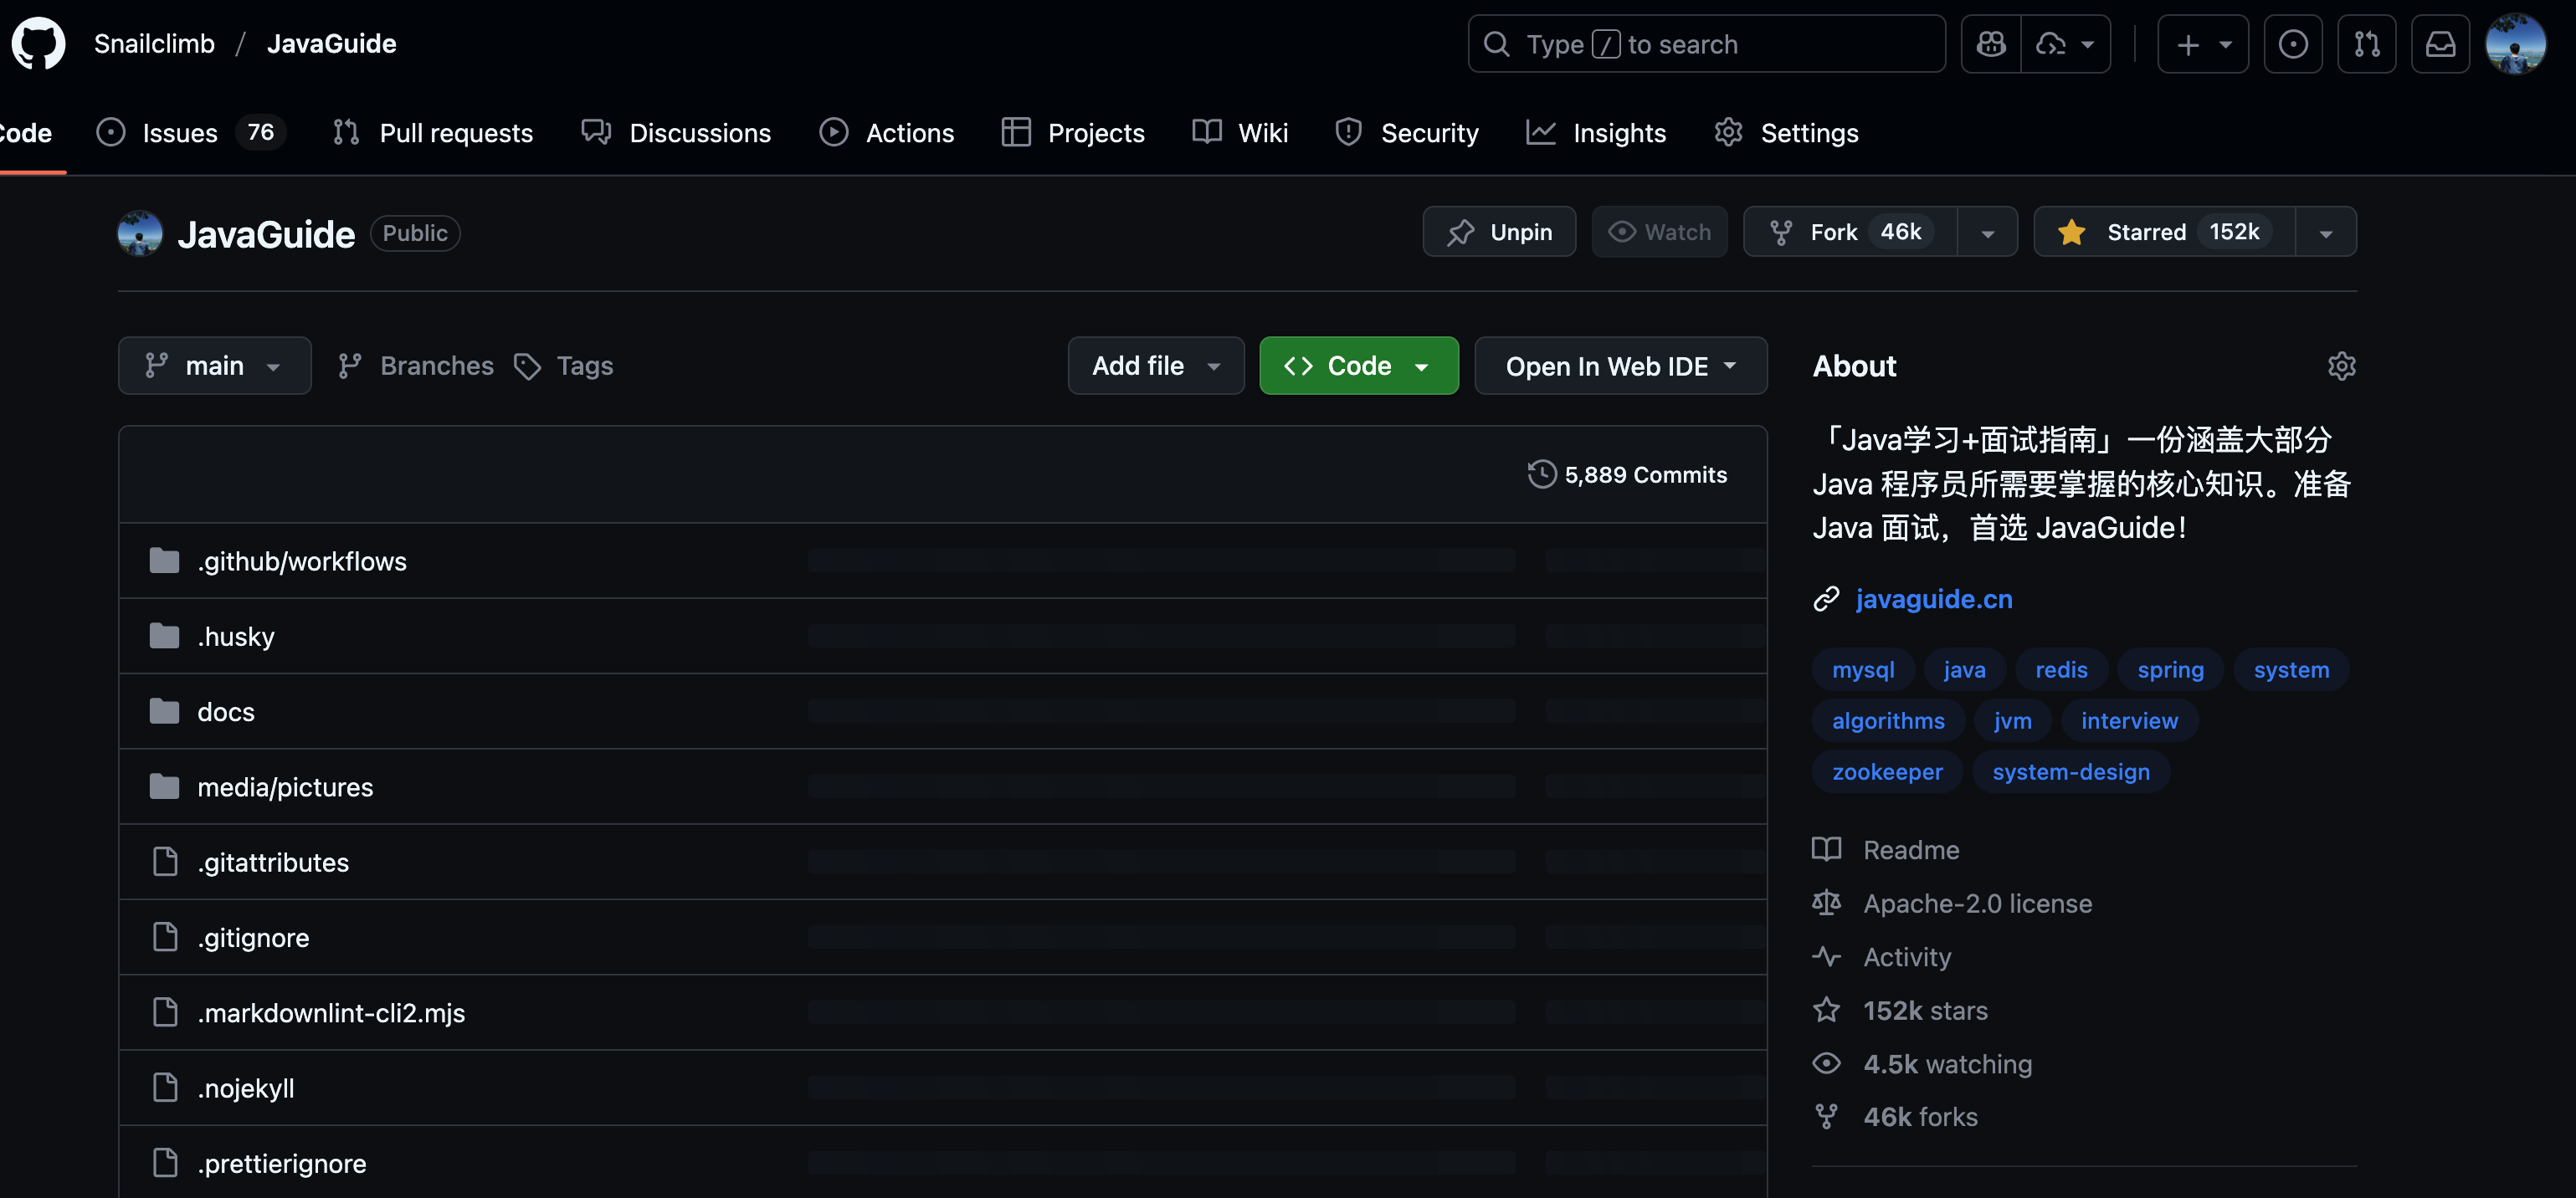Open the dropdown arrow next to Fork

[1987, 232]
